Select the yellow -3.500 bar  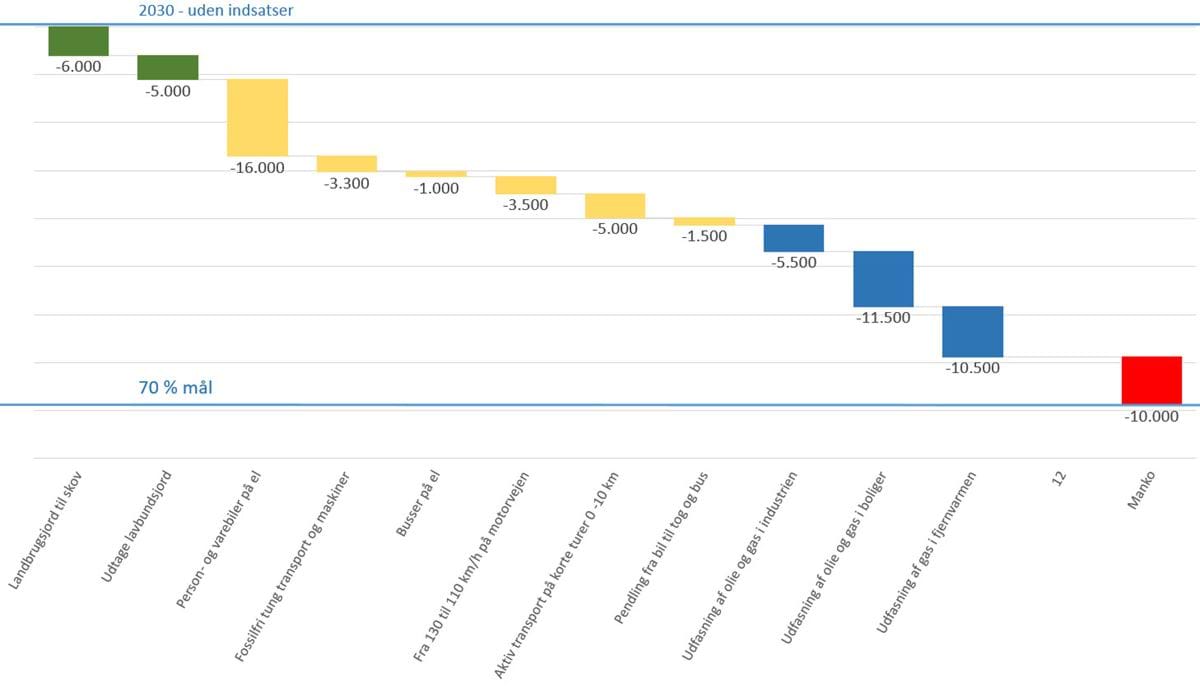point(525,185)
